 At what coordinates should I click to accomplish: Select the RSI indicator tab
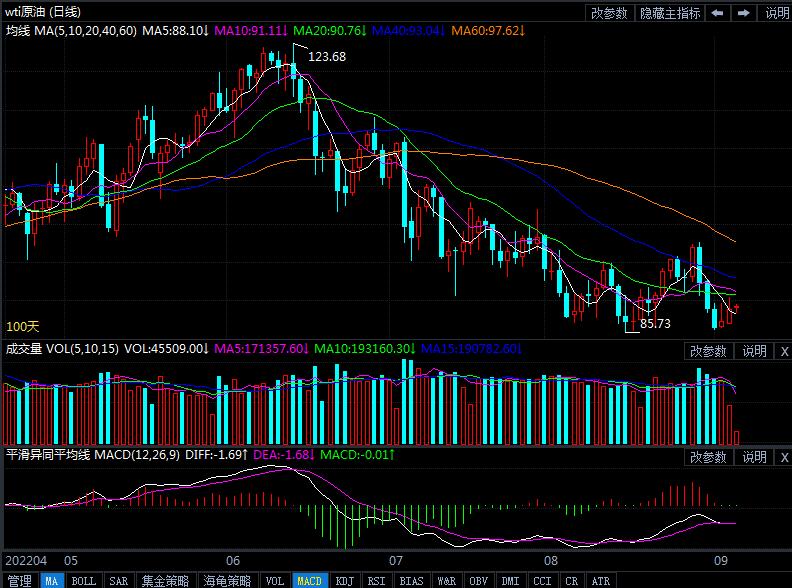pos(376,580)
